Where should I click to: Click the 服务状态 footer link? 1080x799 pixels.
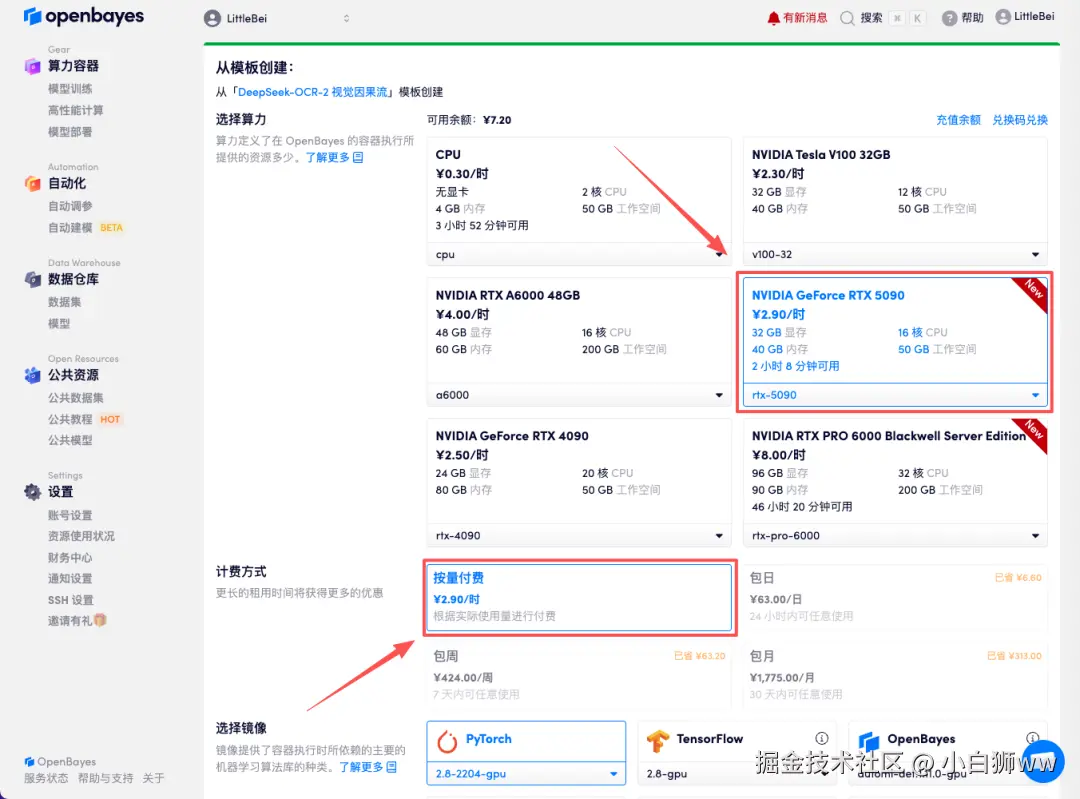click(x=46, y=778)
